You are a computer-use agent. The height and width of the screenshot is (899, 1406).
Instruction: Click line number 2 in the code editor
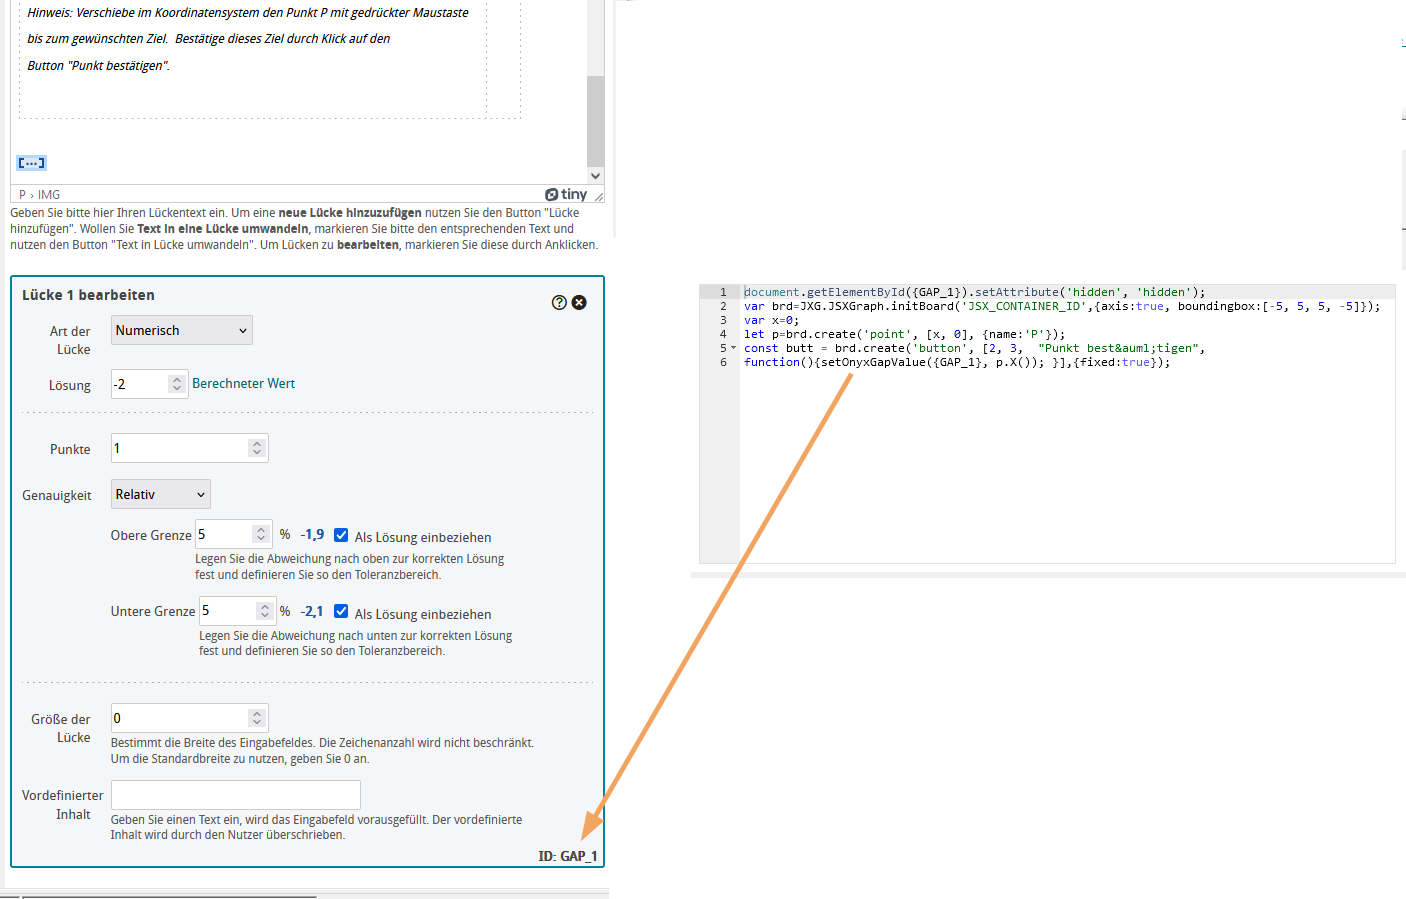[723, 306]
